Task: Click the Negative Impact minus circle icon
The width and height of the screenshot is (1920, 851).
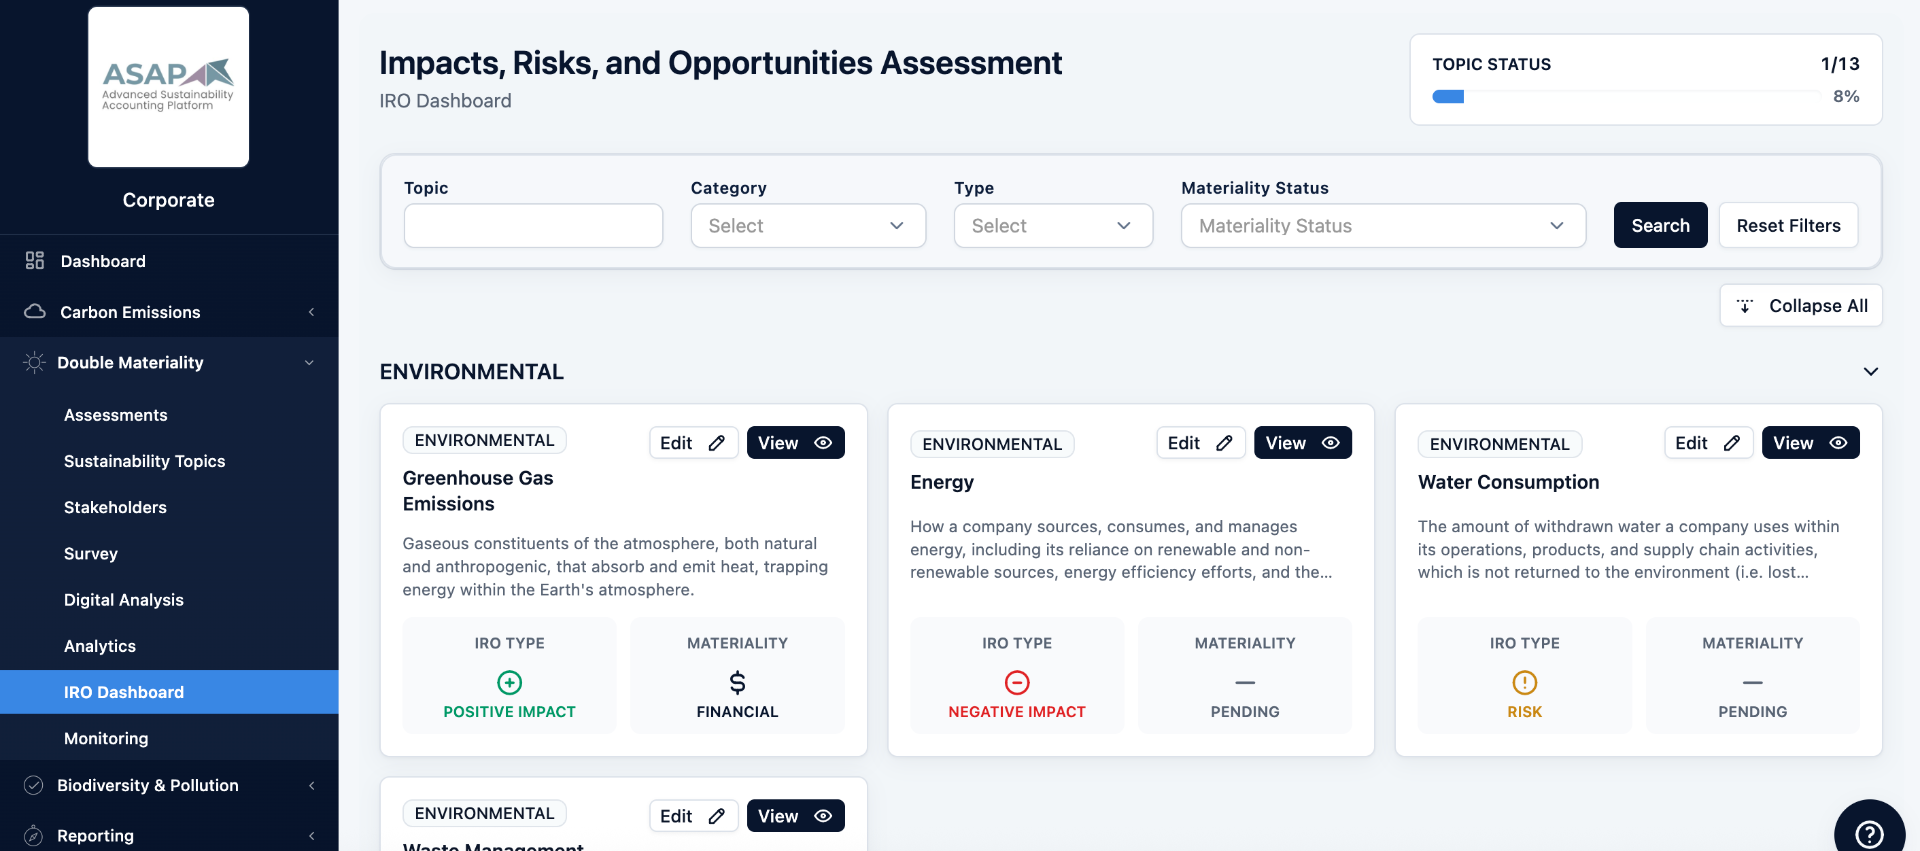Action: point(1017,682)
